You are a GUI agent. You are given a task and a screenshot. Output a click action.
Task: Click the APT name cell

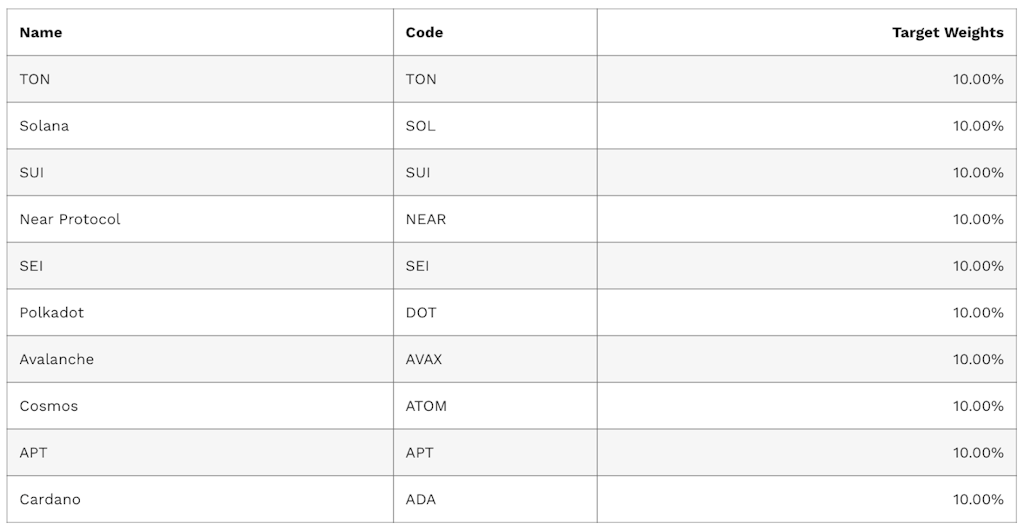[x=33, y=452]
